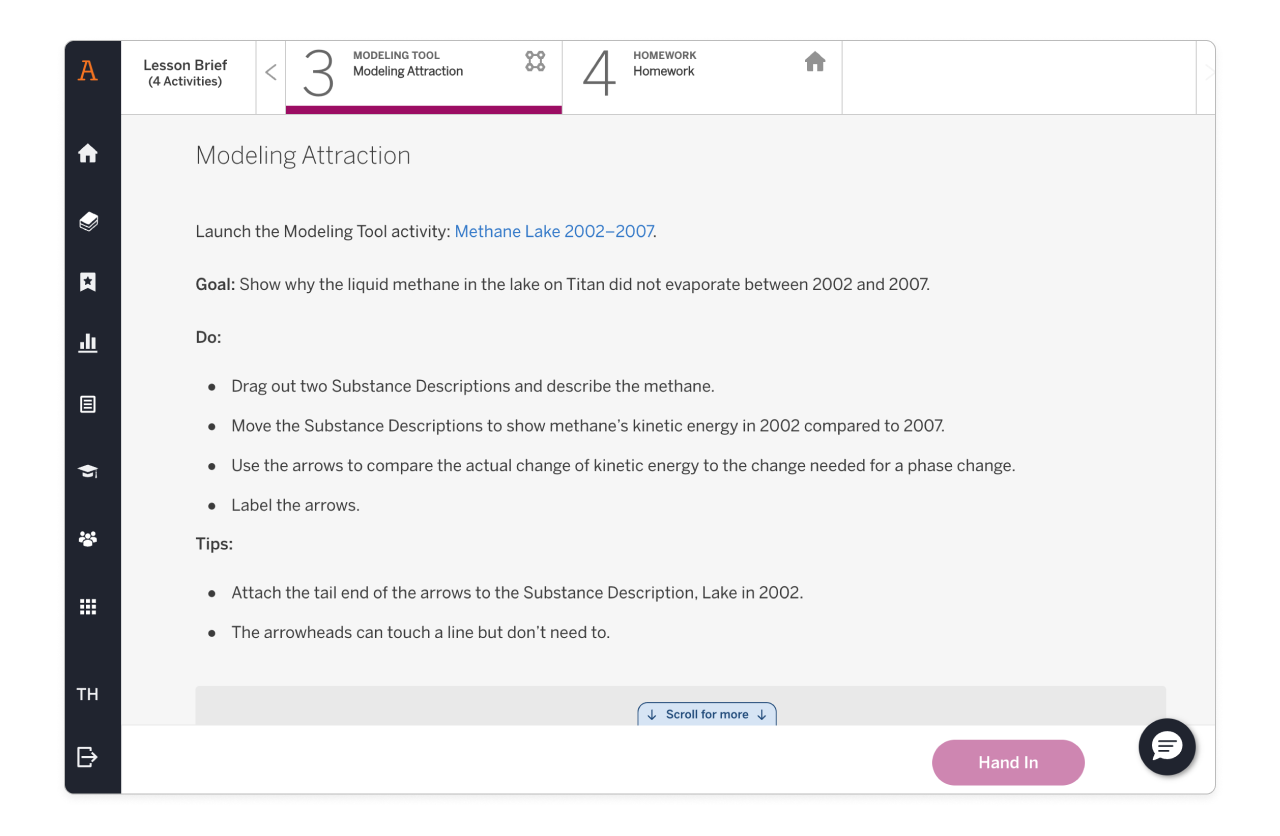Click the sign out icon
The height and width of the screenshot is (836, 1280).
88,757
